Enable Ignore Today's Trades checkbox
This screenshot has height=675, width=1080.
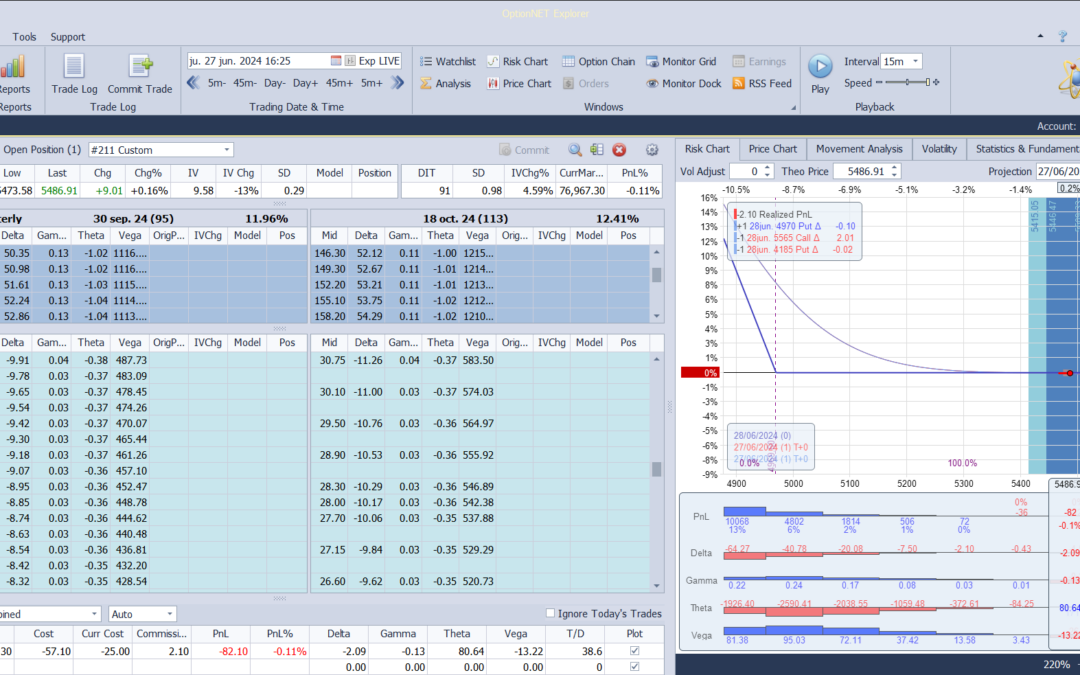coord(551,614)
